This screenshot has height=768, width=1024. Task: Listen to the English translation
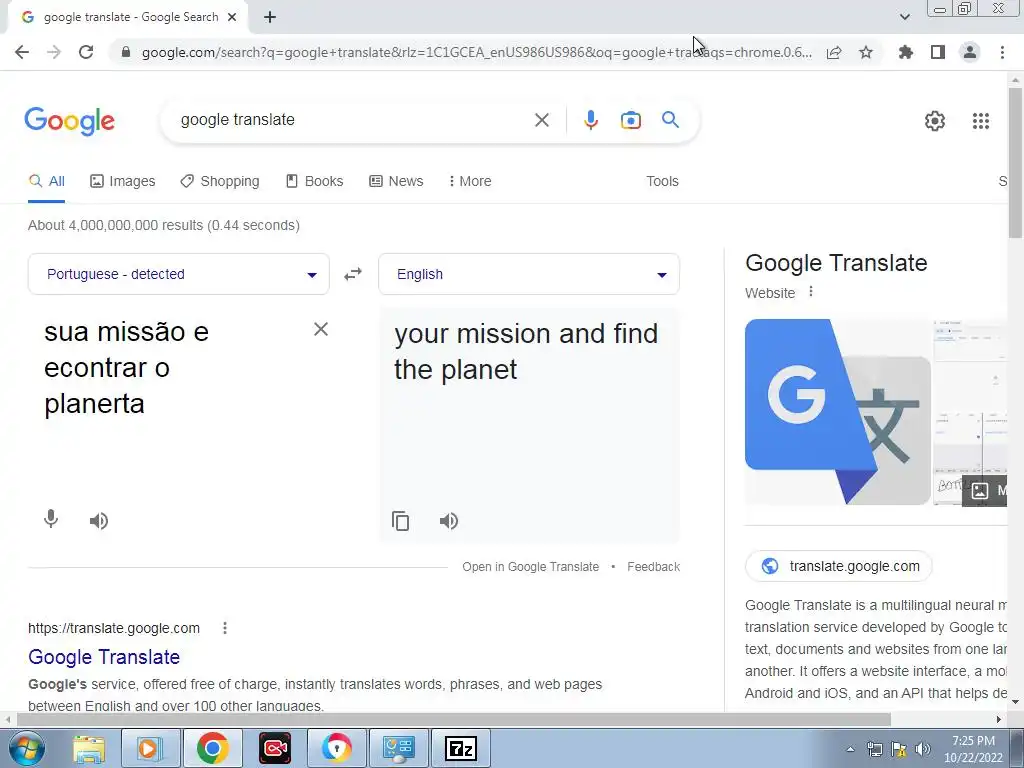(x=449, y=521)
